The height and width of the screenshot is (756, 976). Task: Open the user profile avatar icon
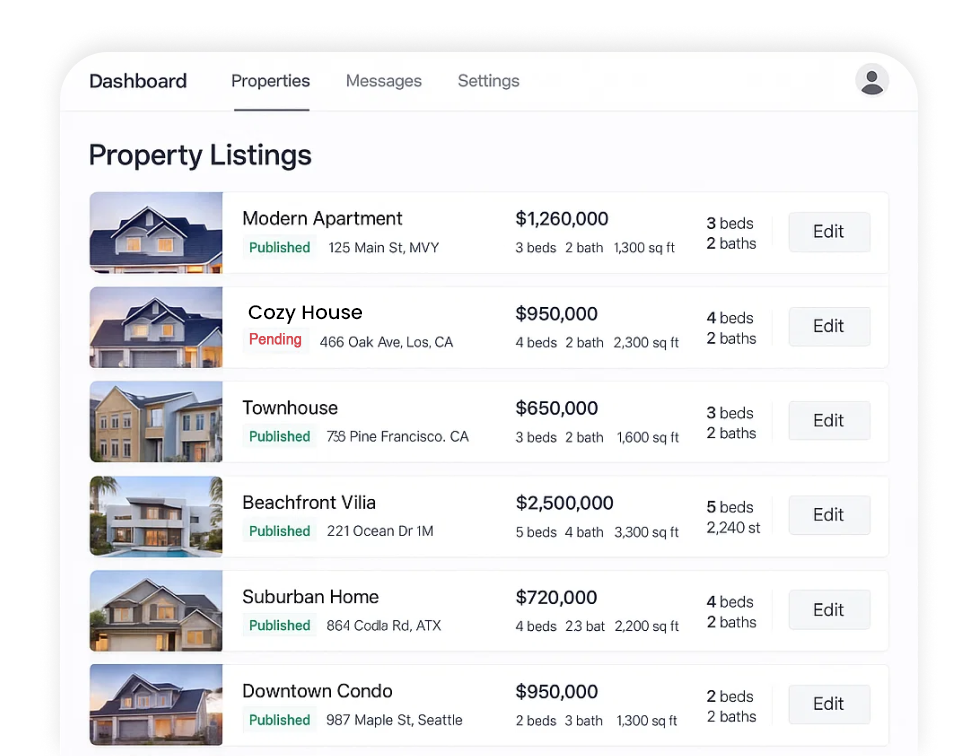pyautogui.click(x=871, y=81)
